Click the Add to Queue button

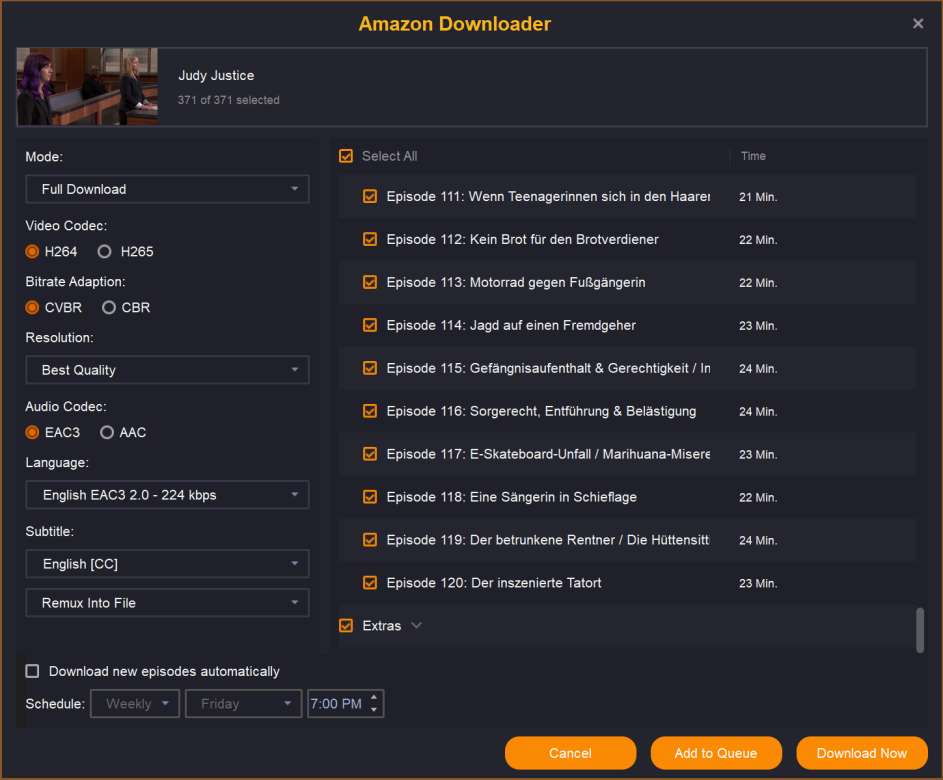coord(715,753)
